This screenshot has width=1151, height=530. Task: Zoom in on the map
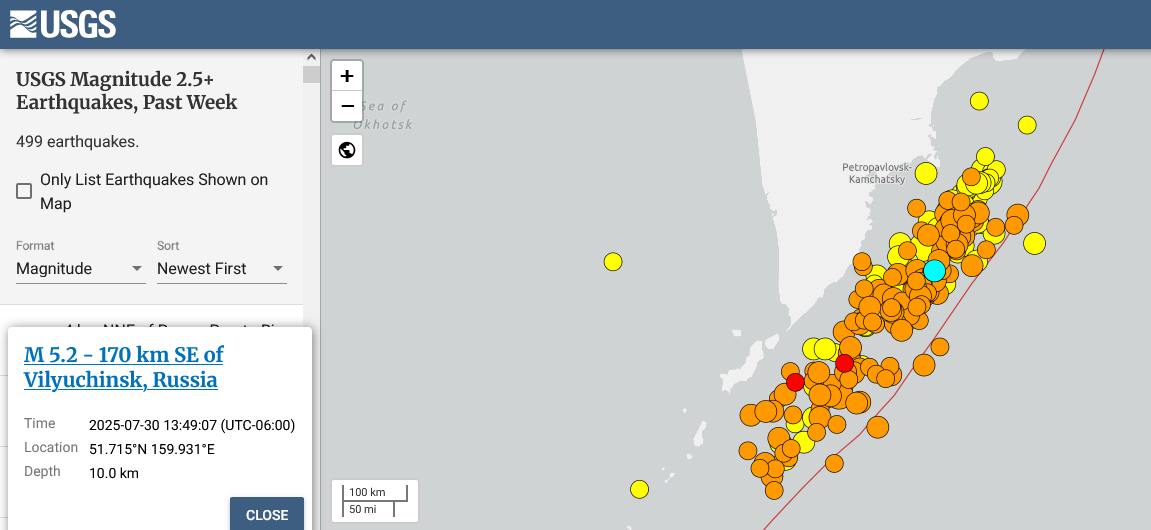[x=347, y=76]
